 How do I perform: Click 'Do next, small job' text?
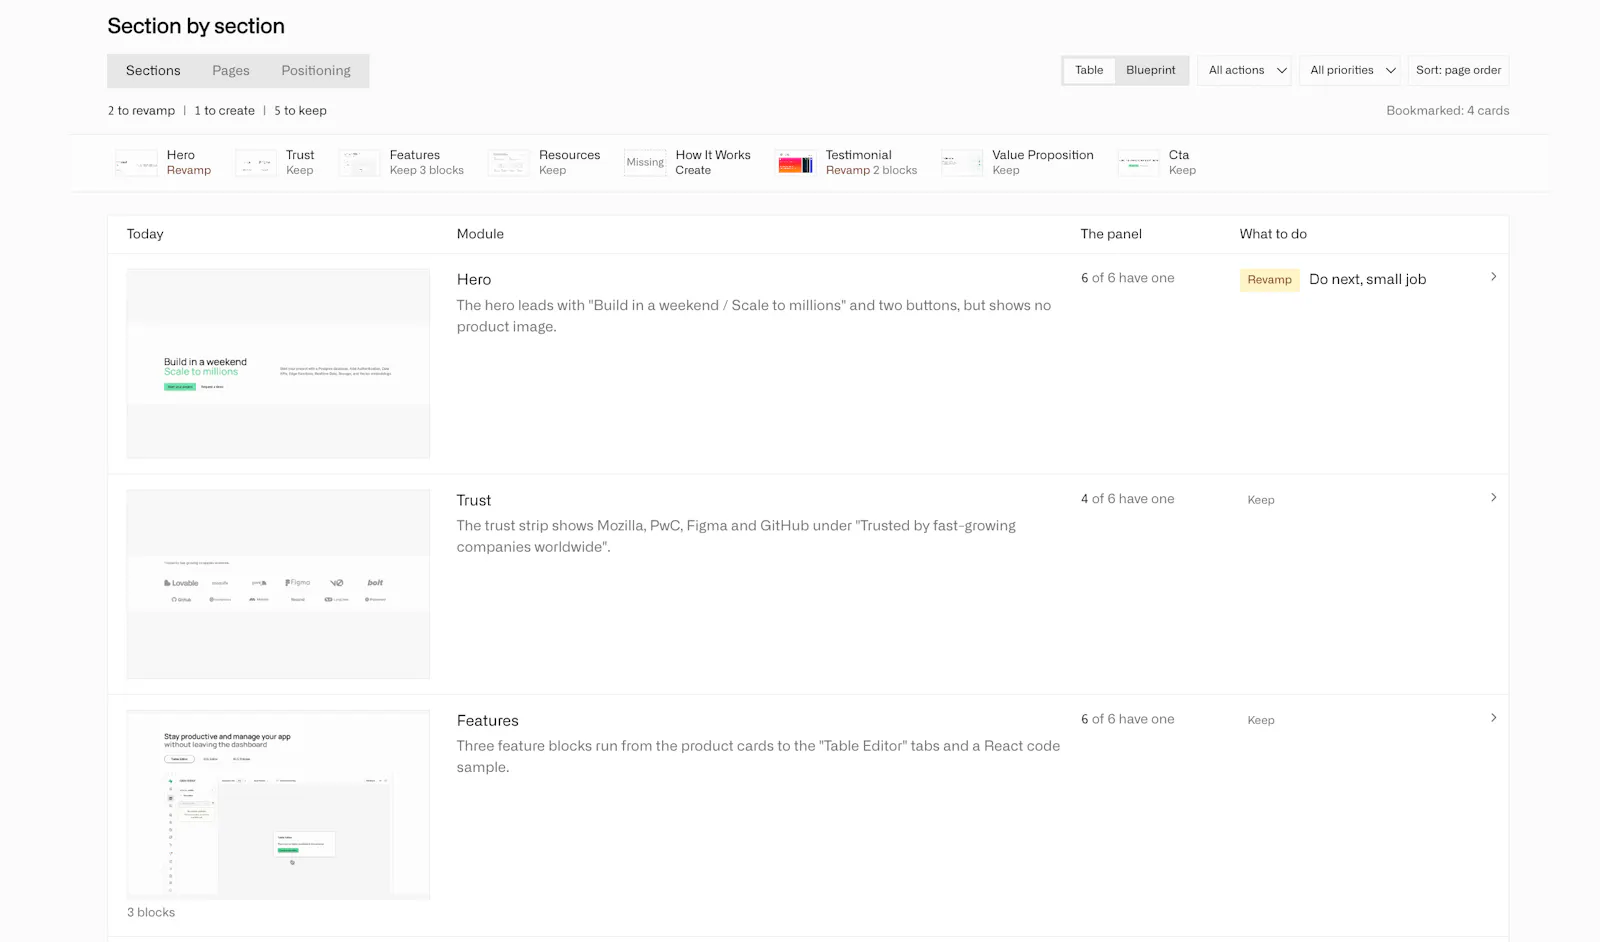(x=1367, y=280)
